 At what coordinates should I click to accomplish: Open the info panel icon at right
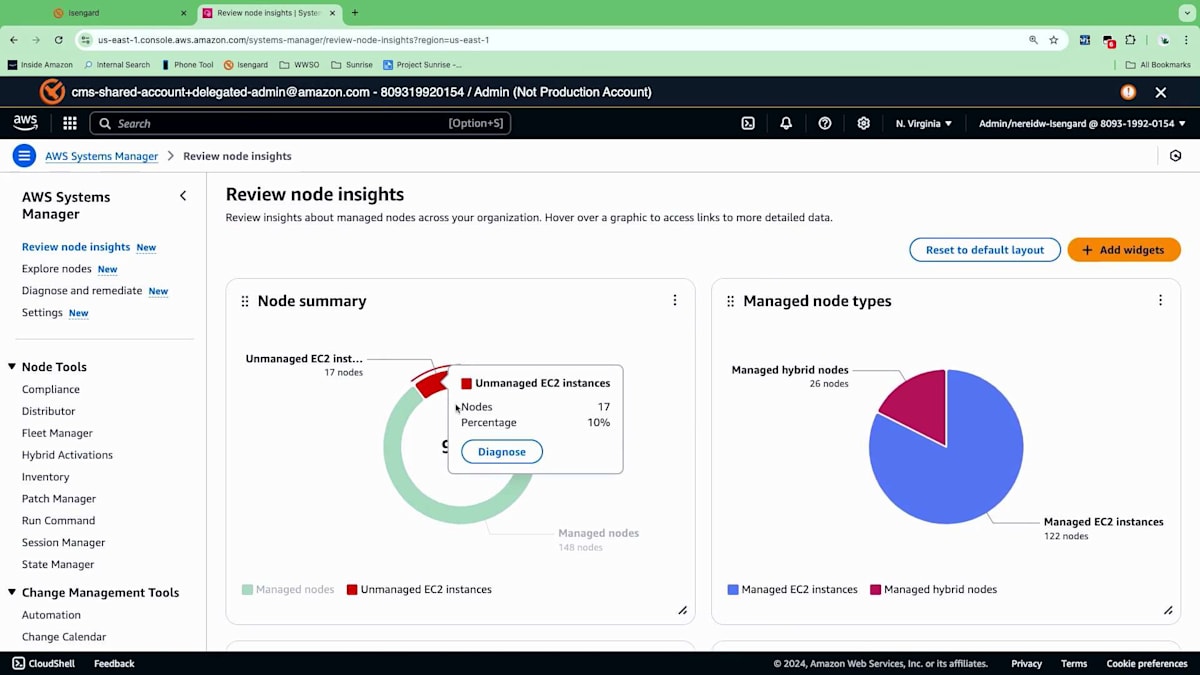1176,156
